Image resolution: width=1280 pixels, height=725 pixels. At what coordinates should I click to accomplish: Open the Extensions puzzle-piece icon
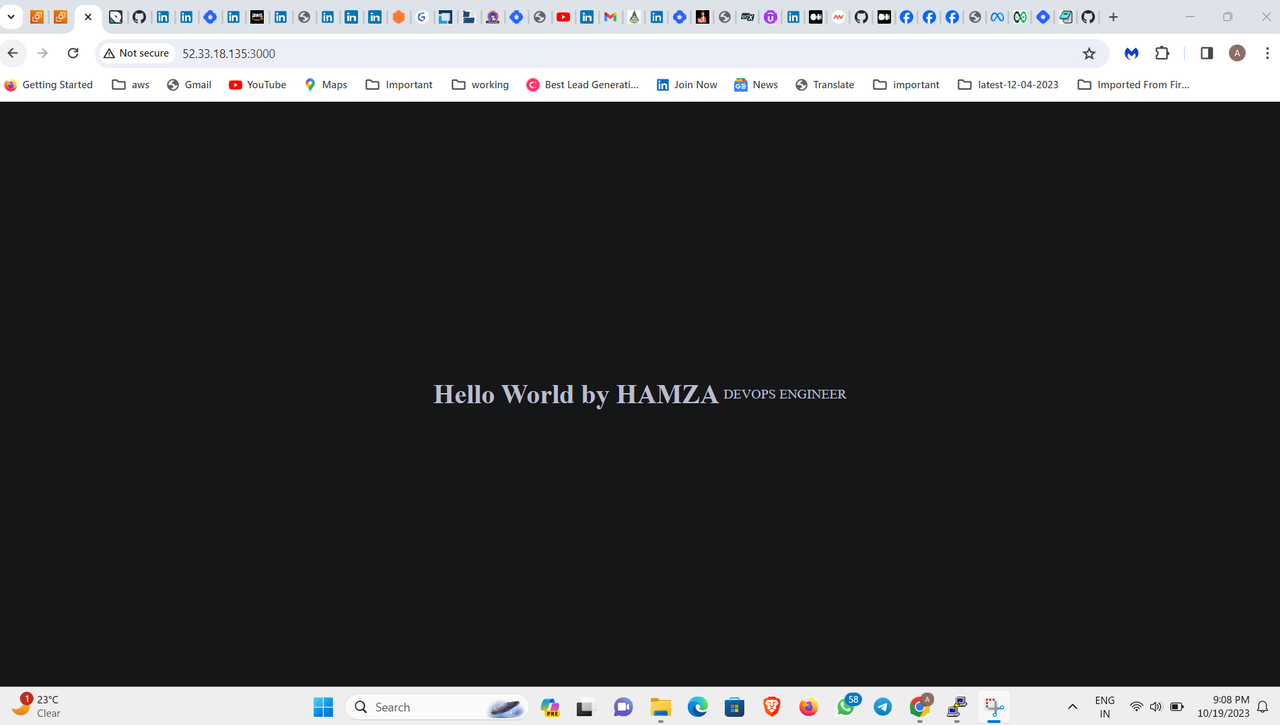coord(1162,53)
